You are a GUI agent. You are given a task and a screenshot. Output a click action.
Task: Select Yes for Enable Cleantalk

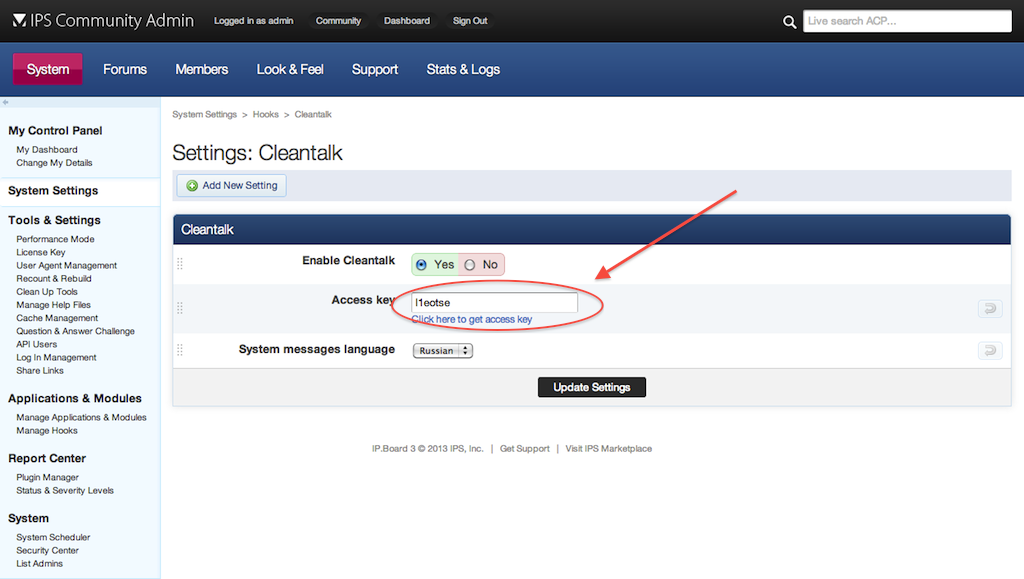pos(422,265)
